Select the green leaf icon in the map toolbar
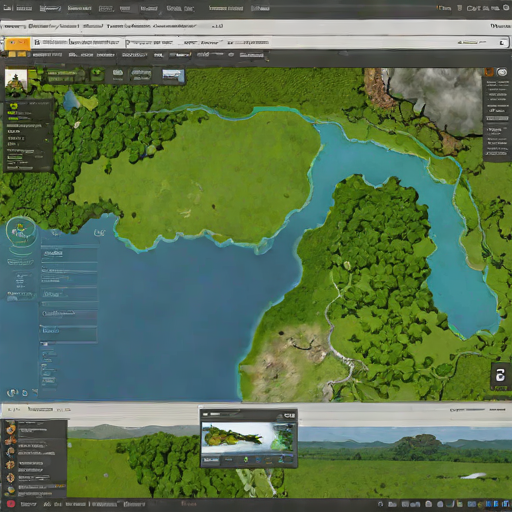This screenshot has width=512, height=512. 97,74
